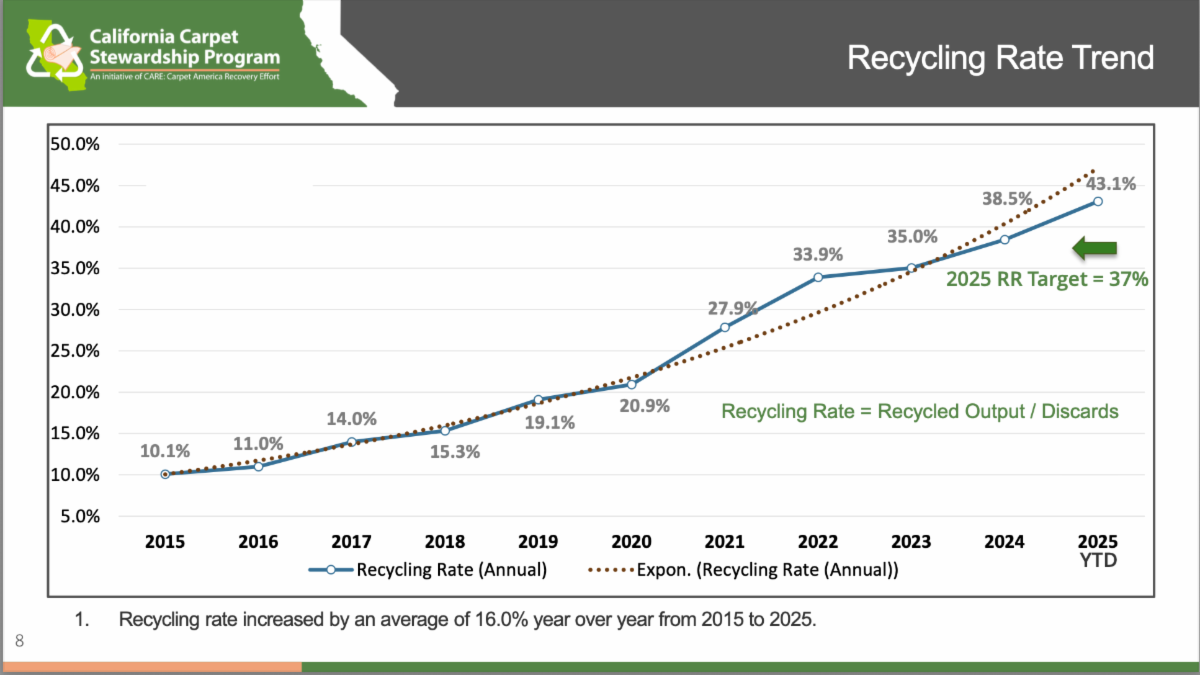This screenshot has width=1200, height=675.
Task: Click the 30.0% y-axis label
Action: pos(76,309)
